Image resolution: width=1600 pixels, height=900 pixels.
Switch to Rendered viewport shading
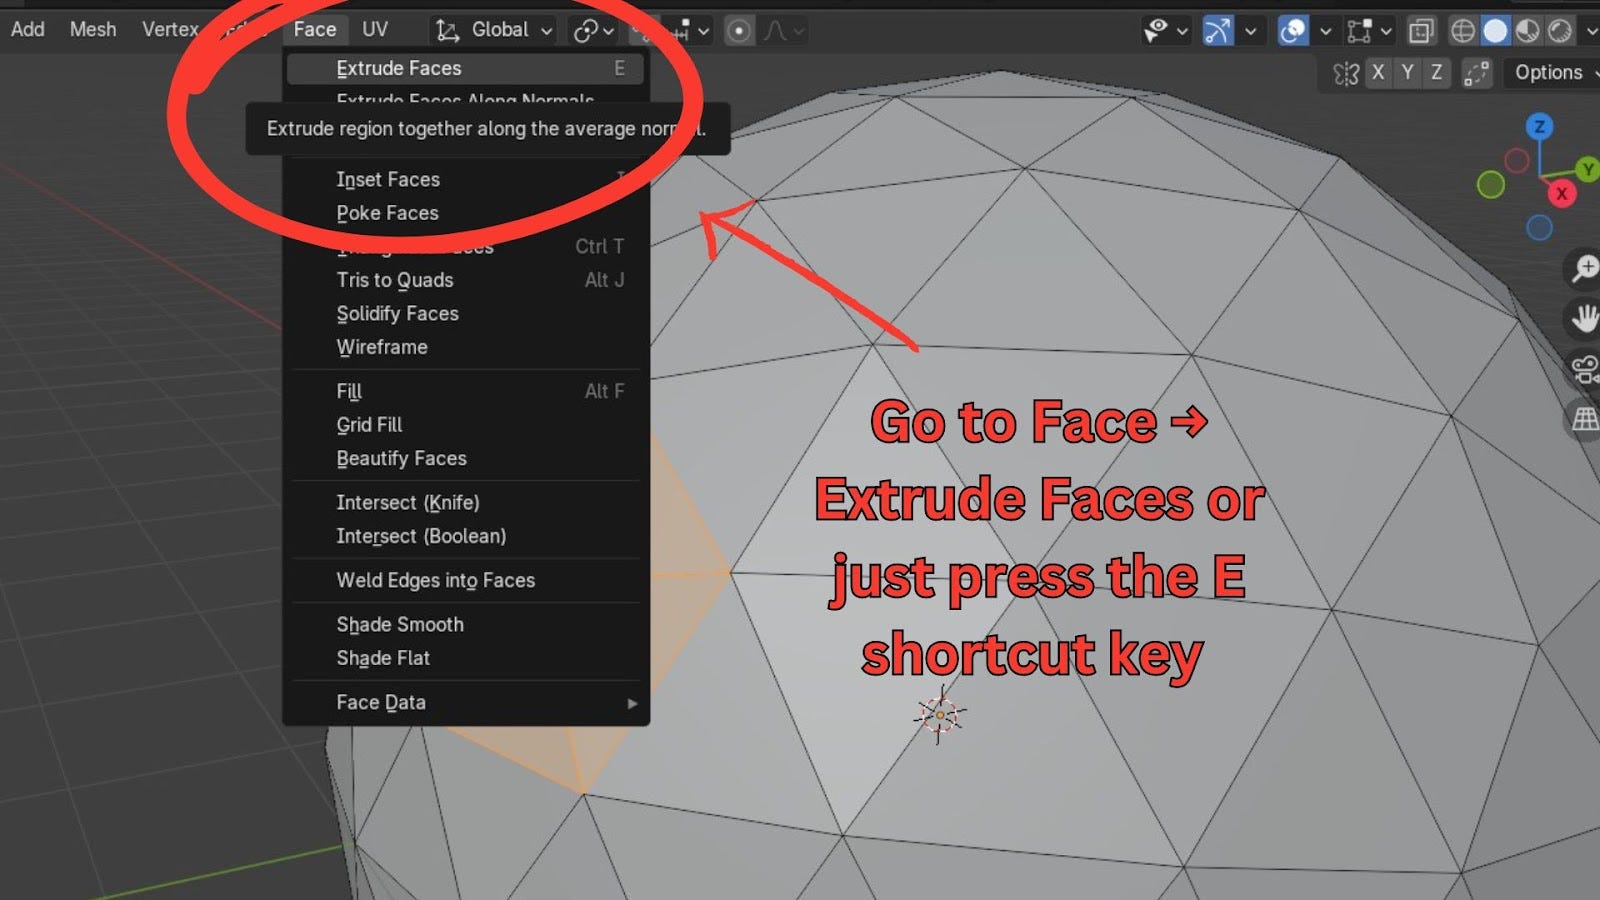pos(1560,31)
